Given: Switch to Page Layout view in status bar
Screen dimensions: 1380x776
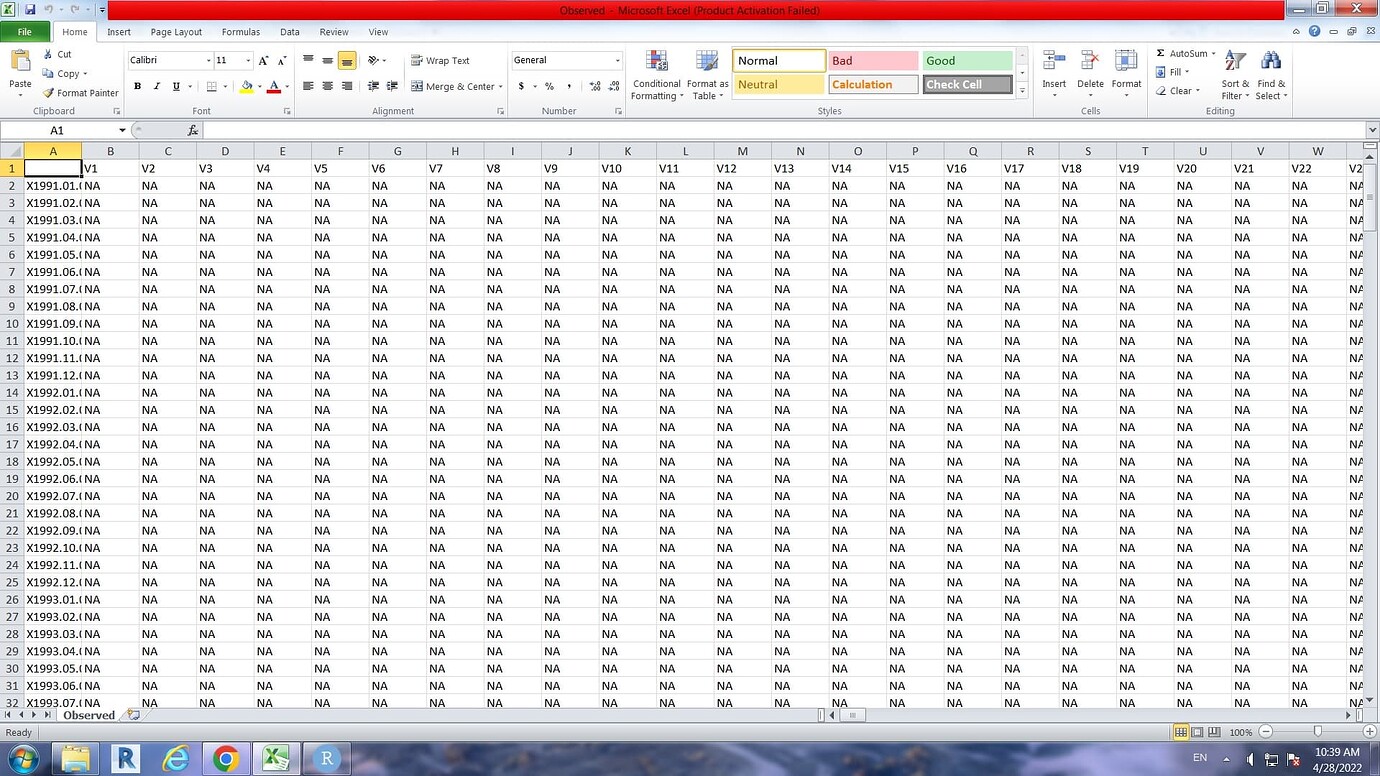Looking at the screenshot, I should [x=1197, y=732].
